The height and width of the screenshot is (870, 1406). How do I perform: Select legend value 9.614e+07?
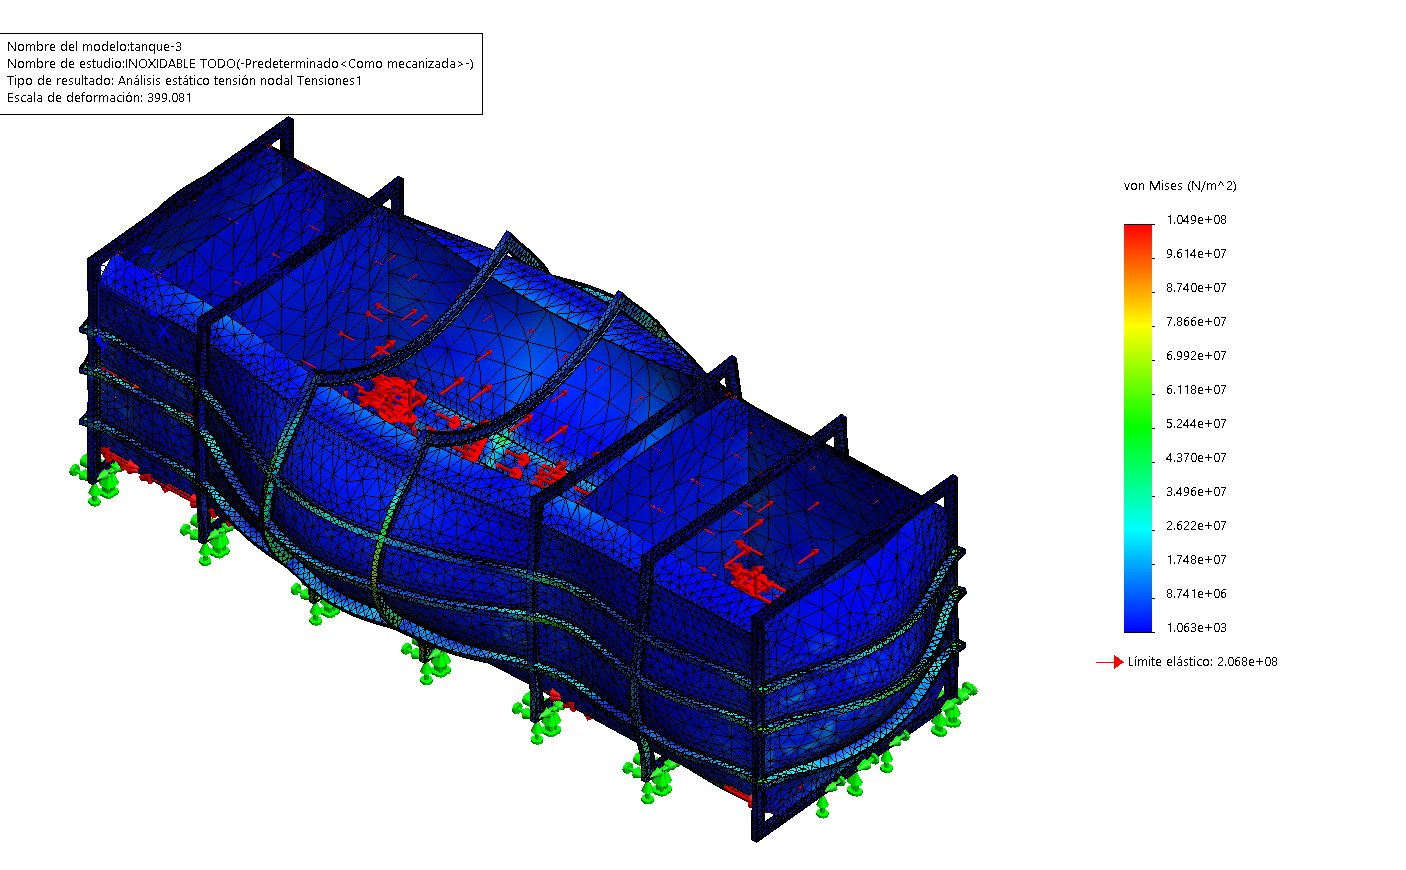pyautogui.click(x=1196, y=254)
